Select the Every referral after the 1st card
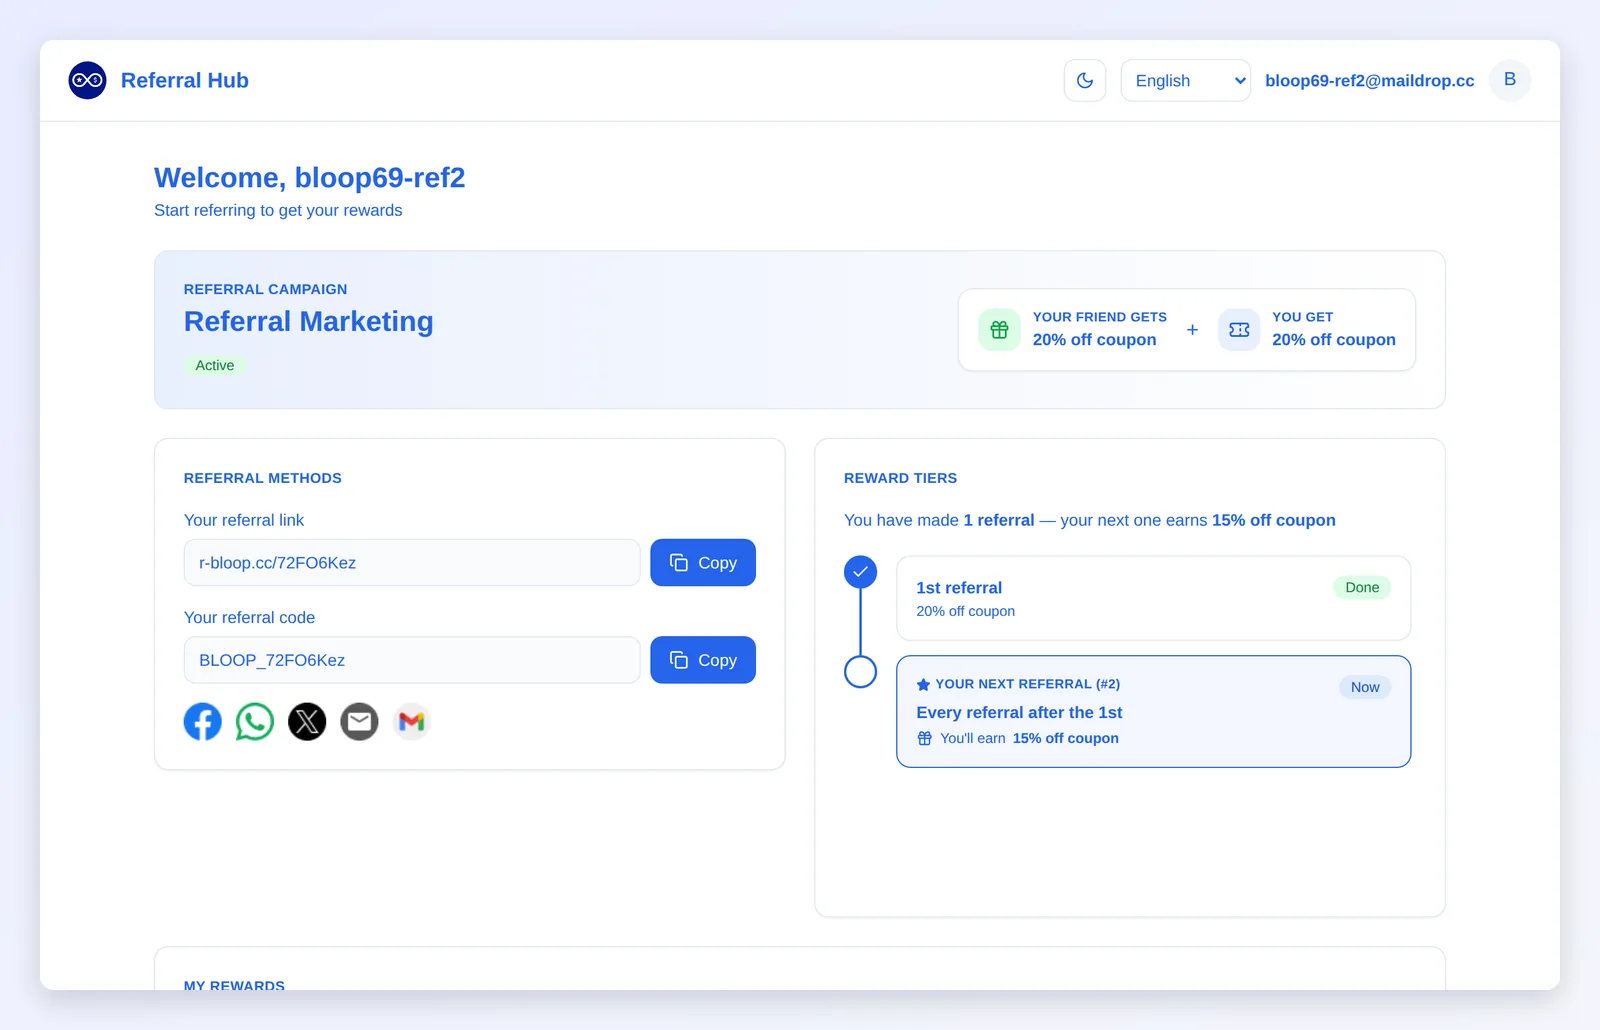This screenshot has height=1030, width=1600. [1154, 711]
